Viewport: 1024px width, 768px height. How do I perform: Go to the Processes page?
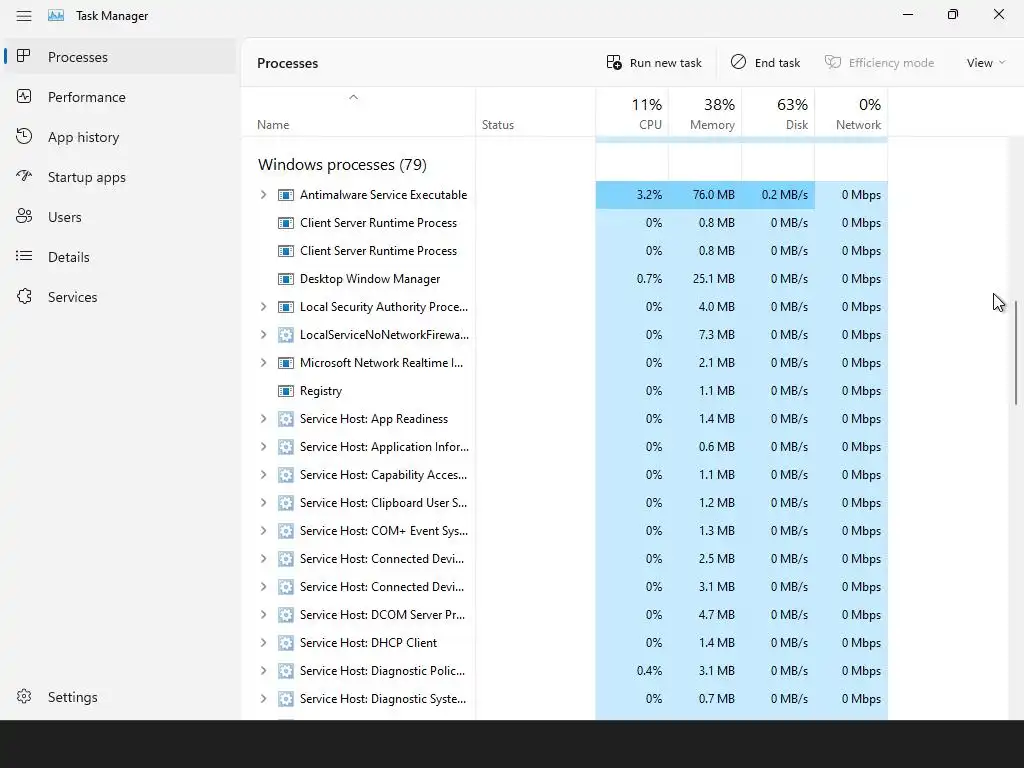tap(120, 57)
